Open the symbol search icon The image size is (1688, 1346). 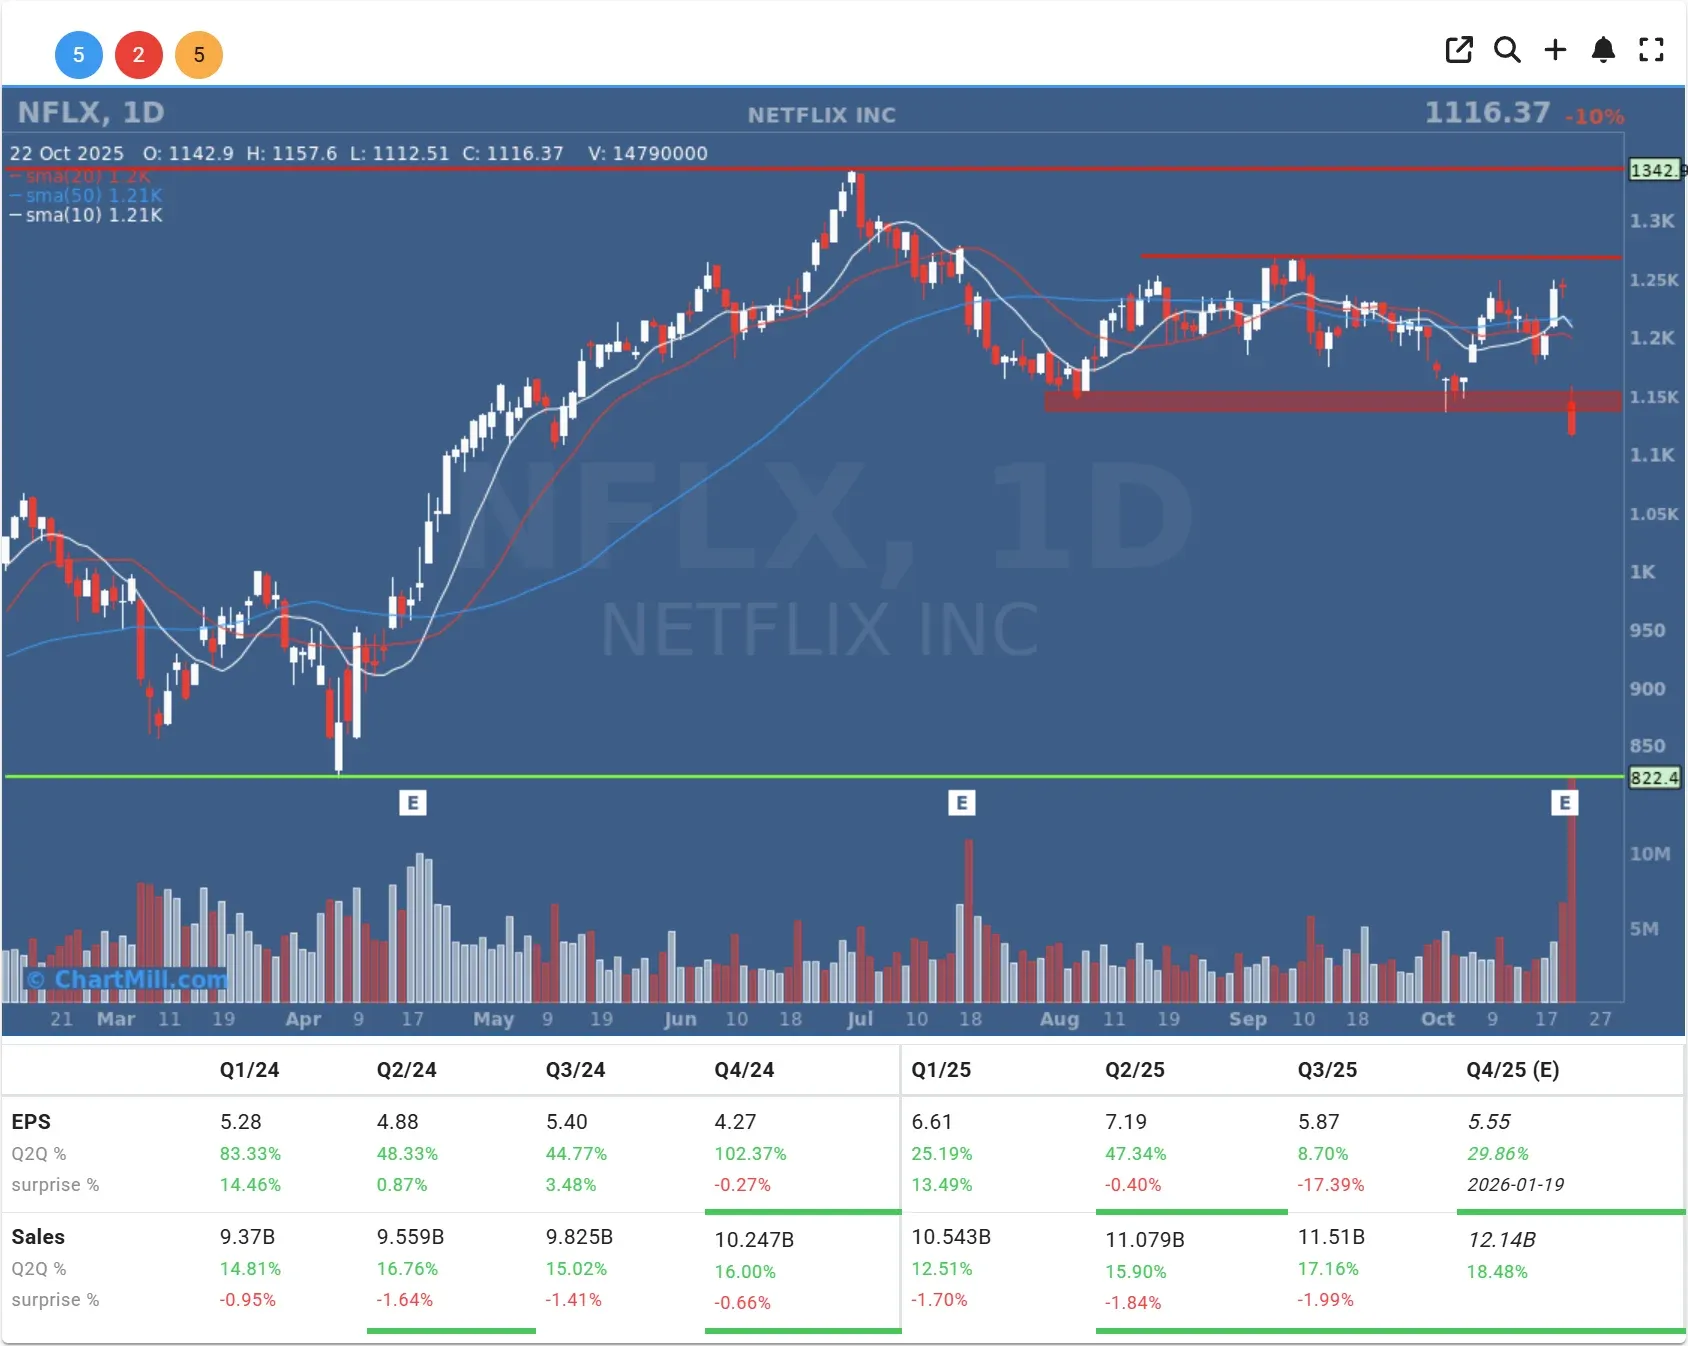pos(1507,49)
